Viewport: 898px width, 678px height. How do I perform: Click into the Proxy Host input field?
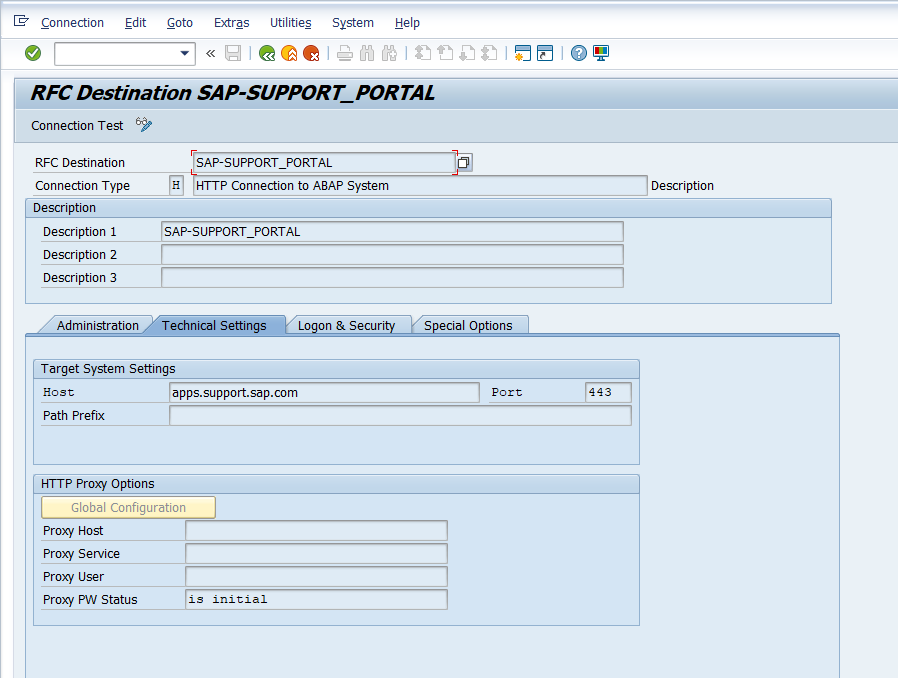[x=316, y=531]
